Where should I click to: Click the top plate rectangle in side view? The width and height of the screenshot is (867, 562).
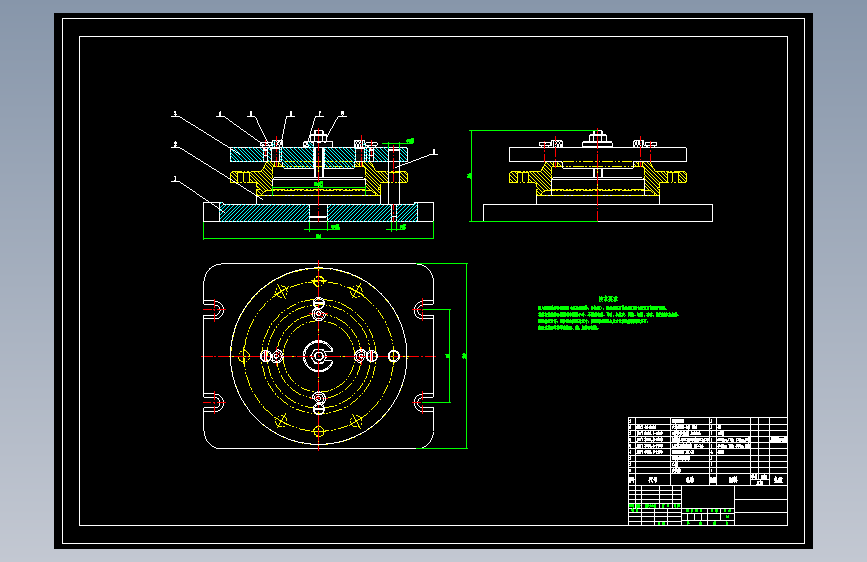598,154
